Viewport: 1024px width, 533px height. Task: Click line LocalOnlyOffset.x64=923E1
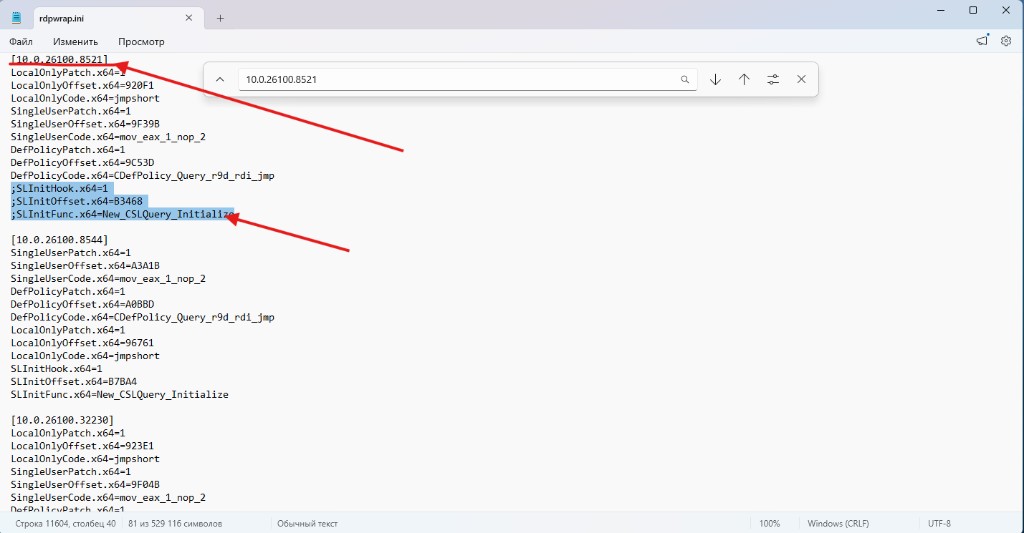(x=82, y=445)
